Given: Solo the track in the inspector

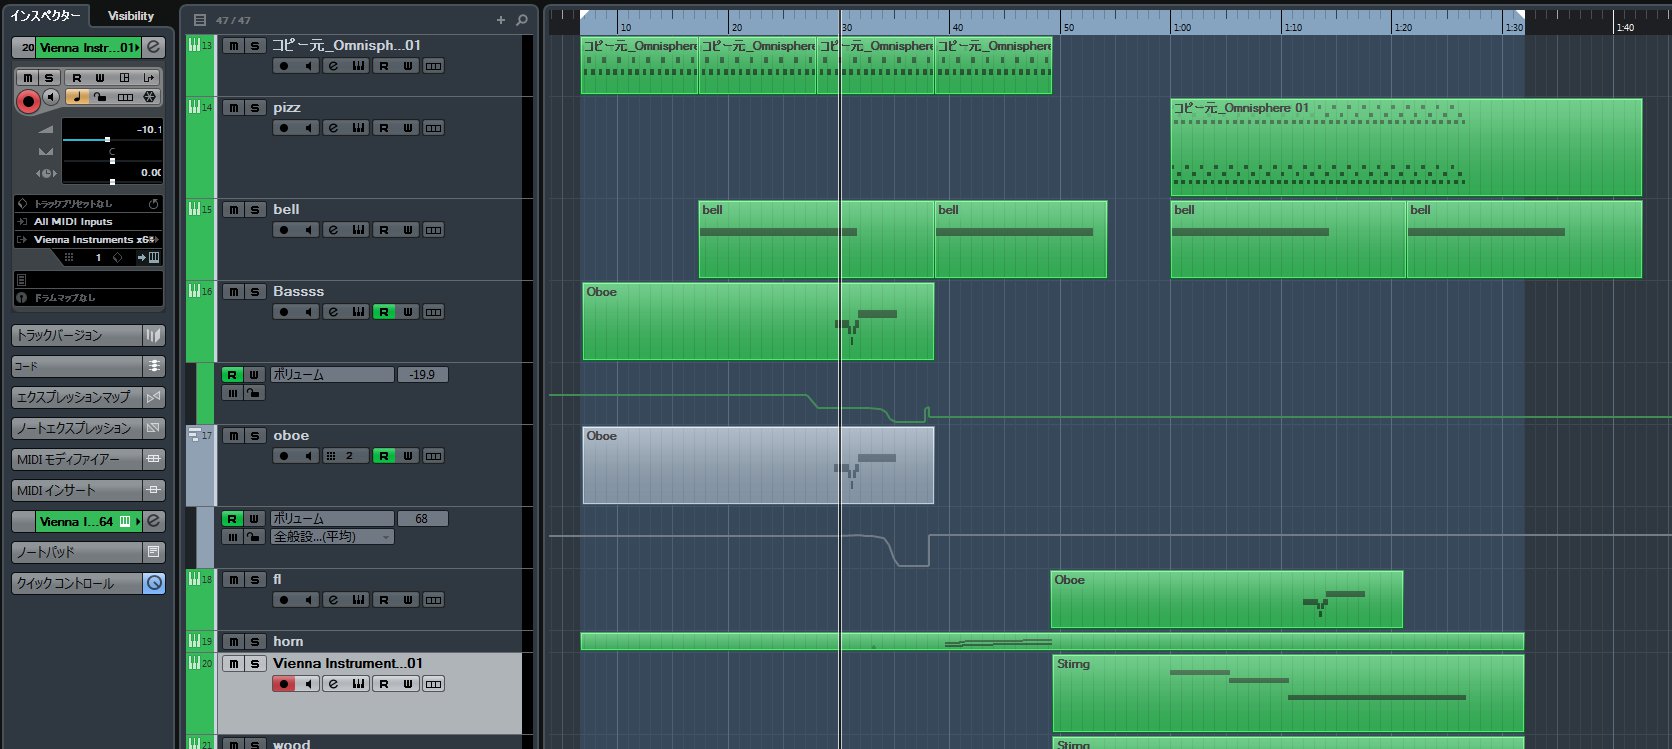Looking at the screenshot, I should coord(48,77).
